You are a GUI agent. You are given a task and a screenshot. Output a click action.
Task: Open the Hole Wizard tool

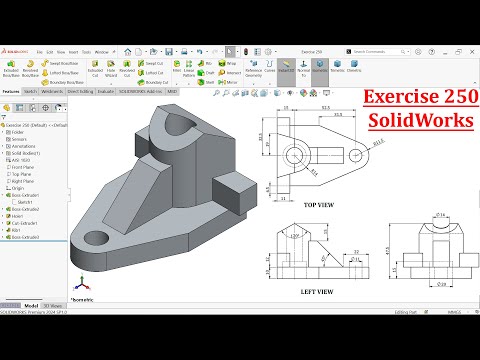[x=111, y=69]
